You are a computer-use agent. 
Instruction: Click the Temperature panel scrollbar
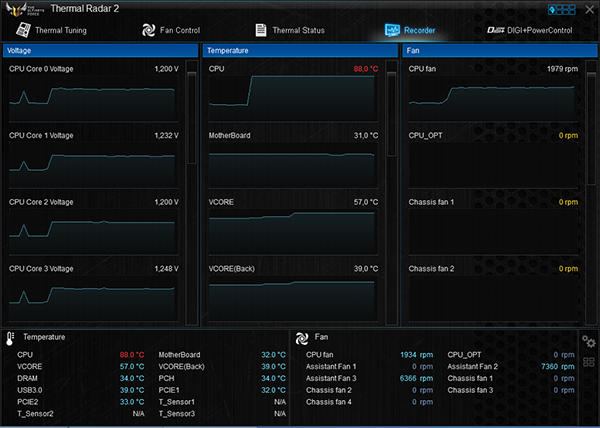click(391, 114)
